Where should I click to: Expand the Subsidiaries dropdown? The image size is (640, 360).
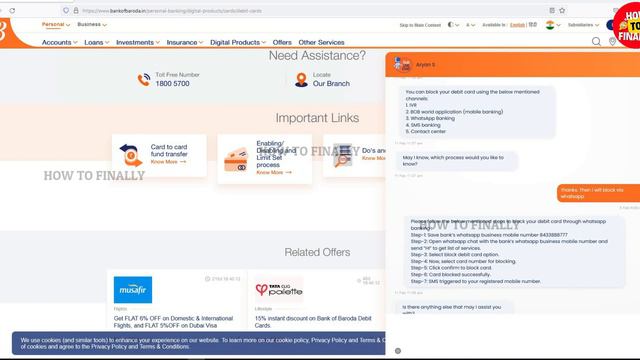coord(583,25)
